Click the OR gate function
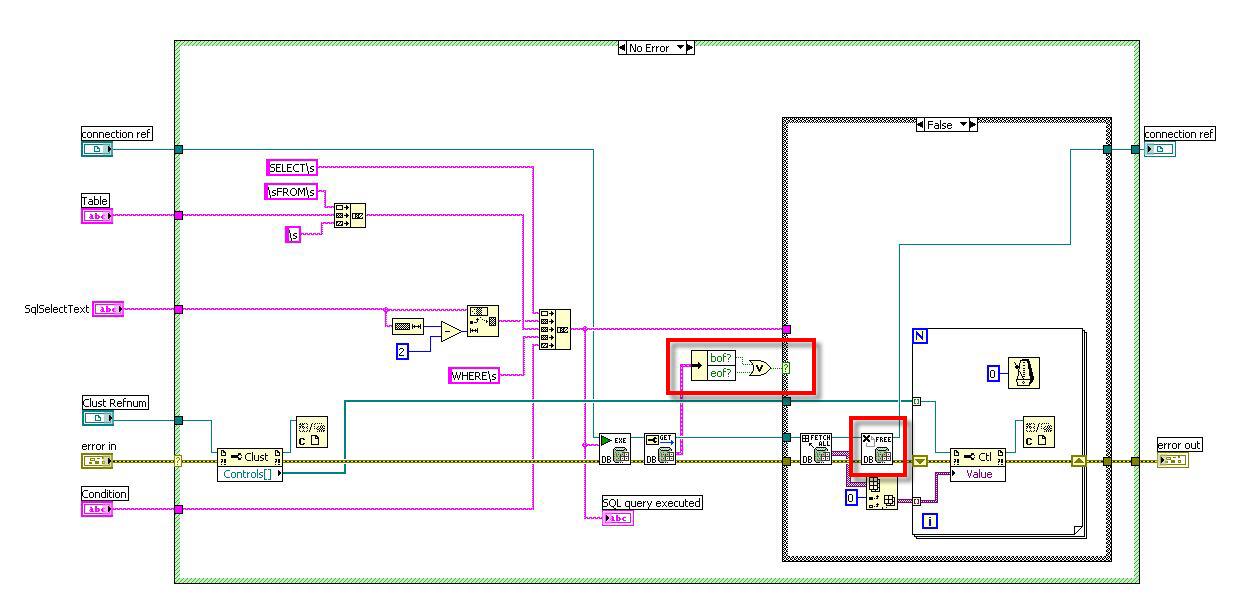 click(759, 368)
